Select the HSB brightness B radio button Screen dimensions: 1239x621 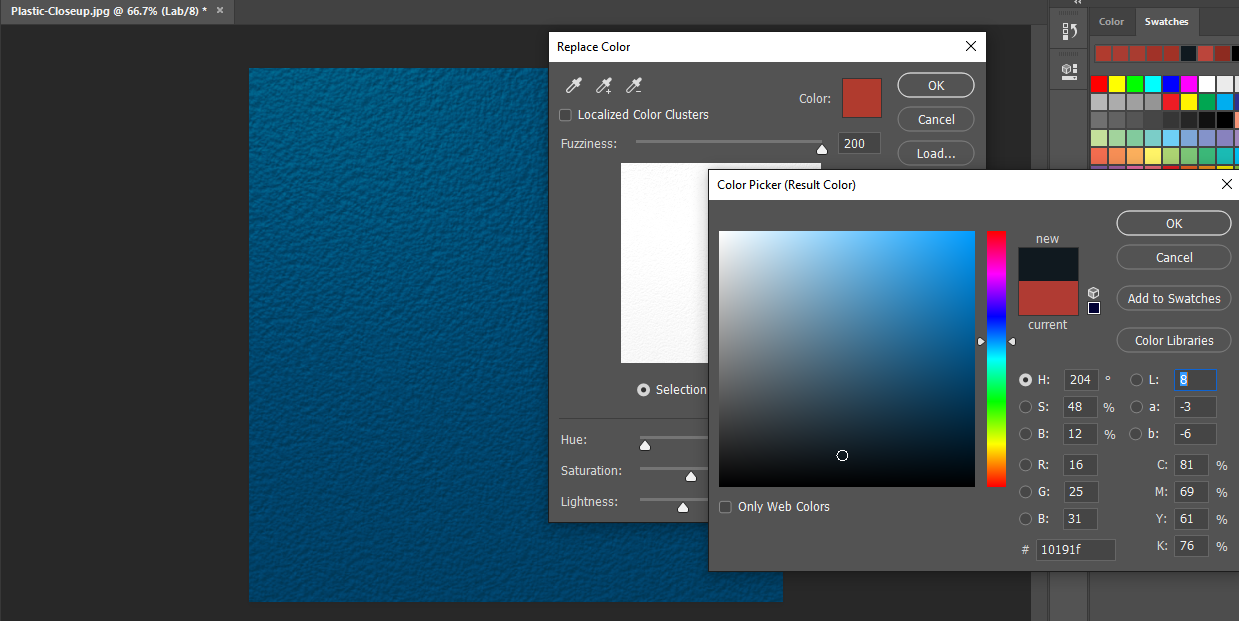coord(1025,434)
